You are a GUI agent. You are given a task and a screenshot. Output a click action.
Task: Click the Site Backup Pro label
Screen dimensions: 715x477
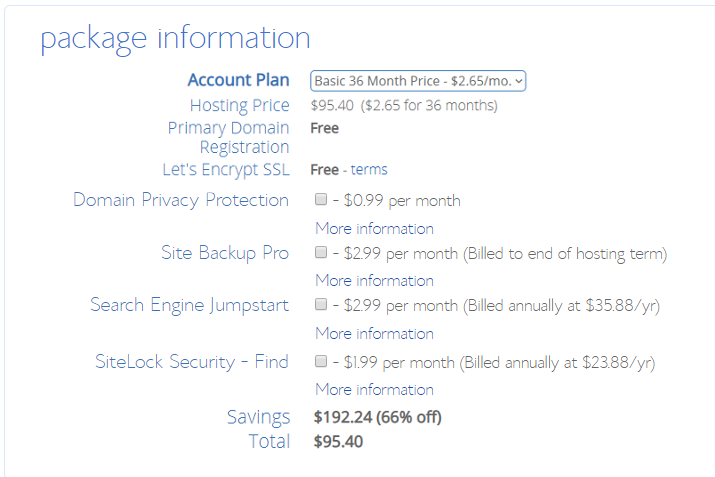[225, 253]
